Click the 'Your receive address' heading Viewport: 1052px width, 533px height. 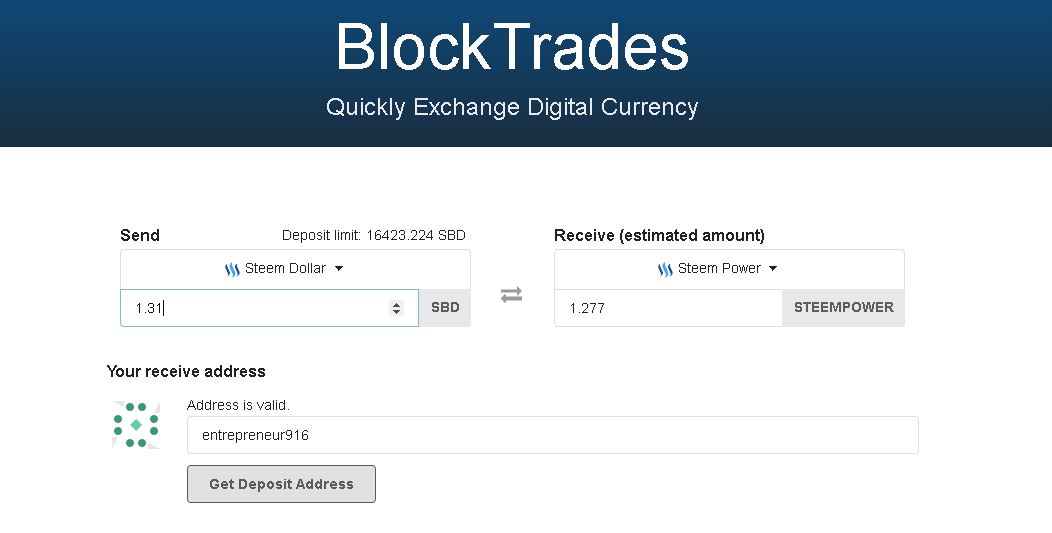(186, 371)
